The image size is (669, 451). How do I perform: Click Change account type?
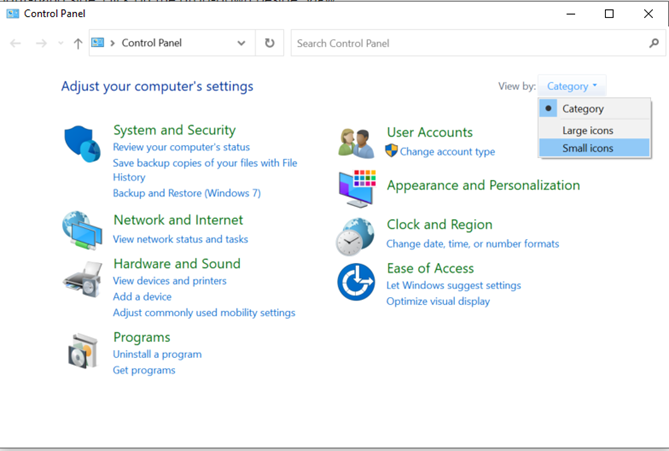coord(448,151)
